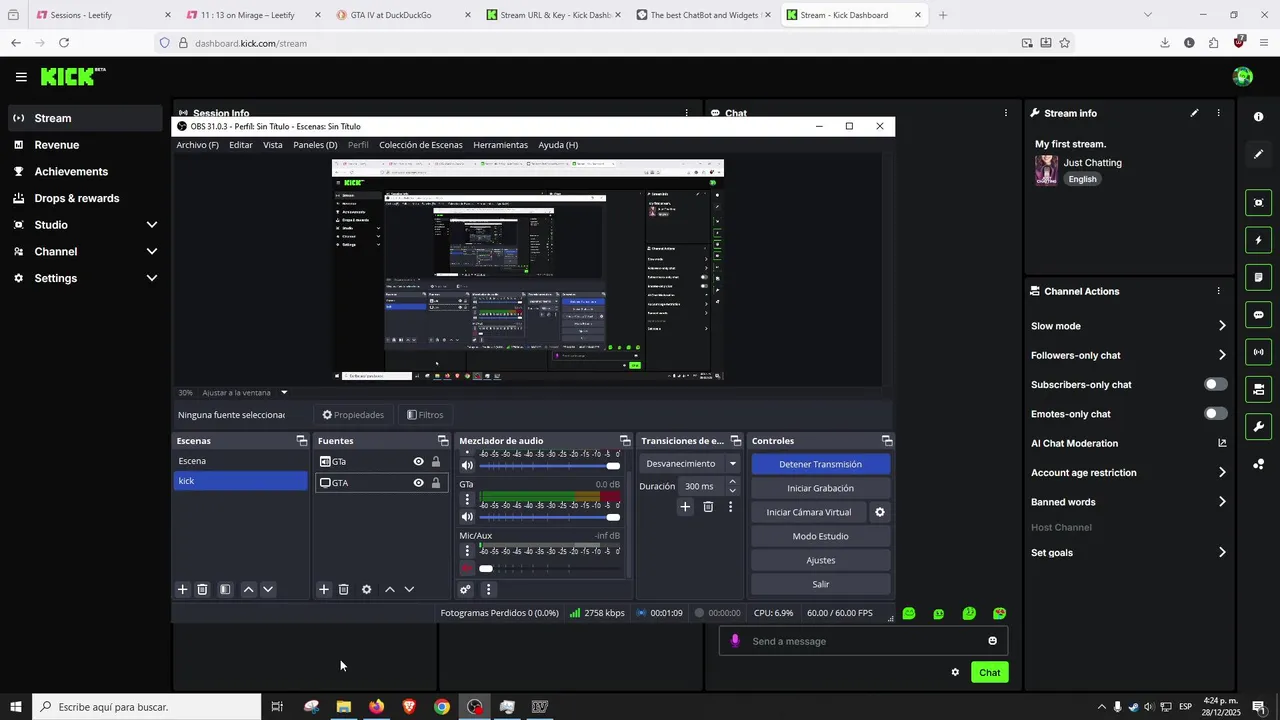Hide the GTa source with its eye icon
The image size is (1280, 720).
(419, 462)
